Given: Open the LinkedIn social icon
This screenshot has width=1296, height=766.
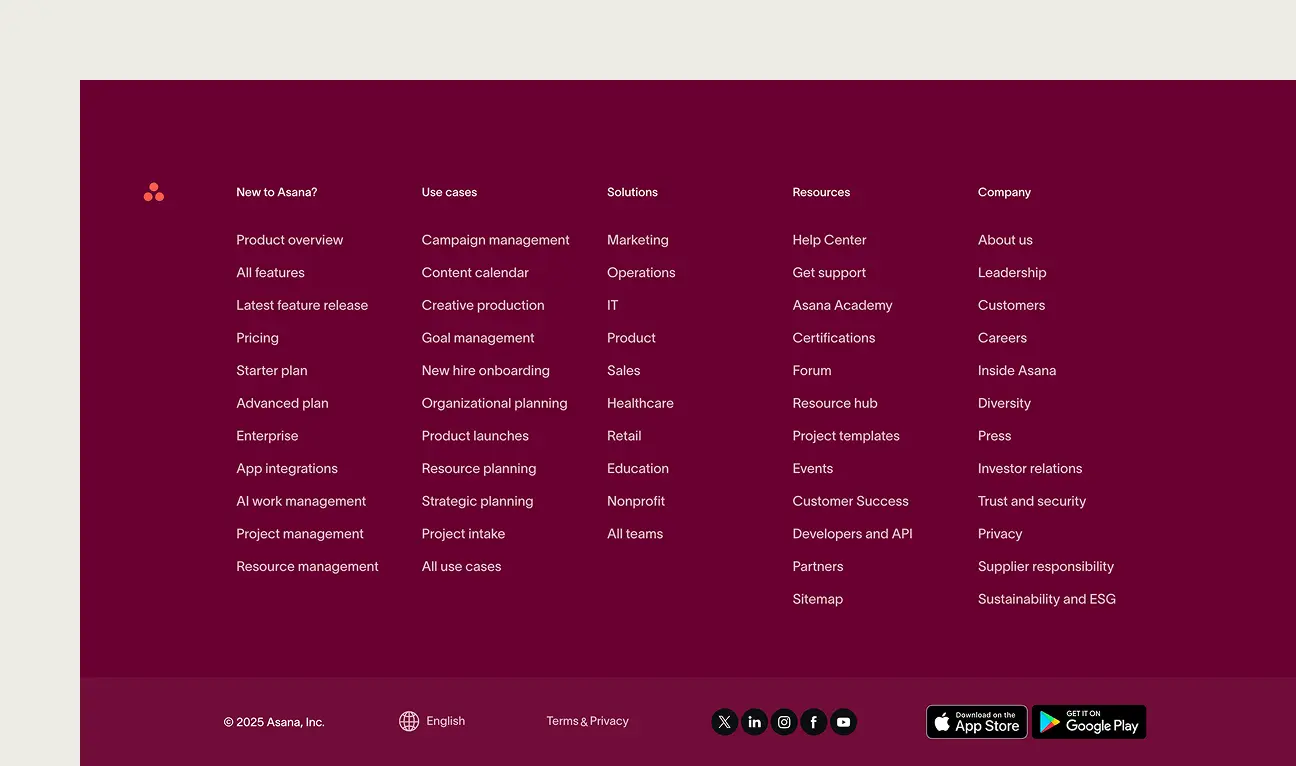Looking at the screenshot, I should [x=755, y=722].
